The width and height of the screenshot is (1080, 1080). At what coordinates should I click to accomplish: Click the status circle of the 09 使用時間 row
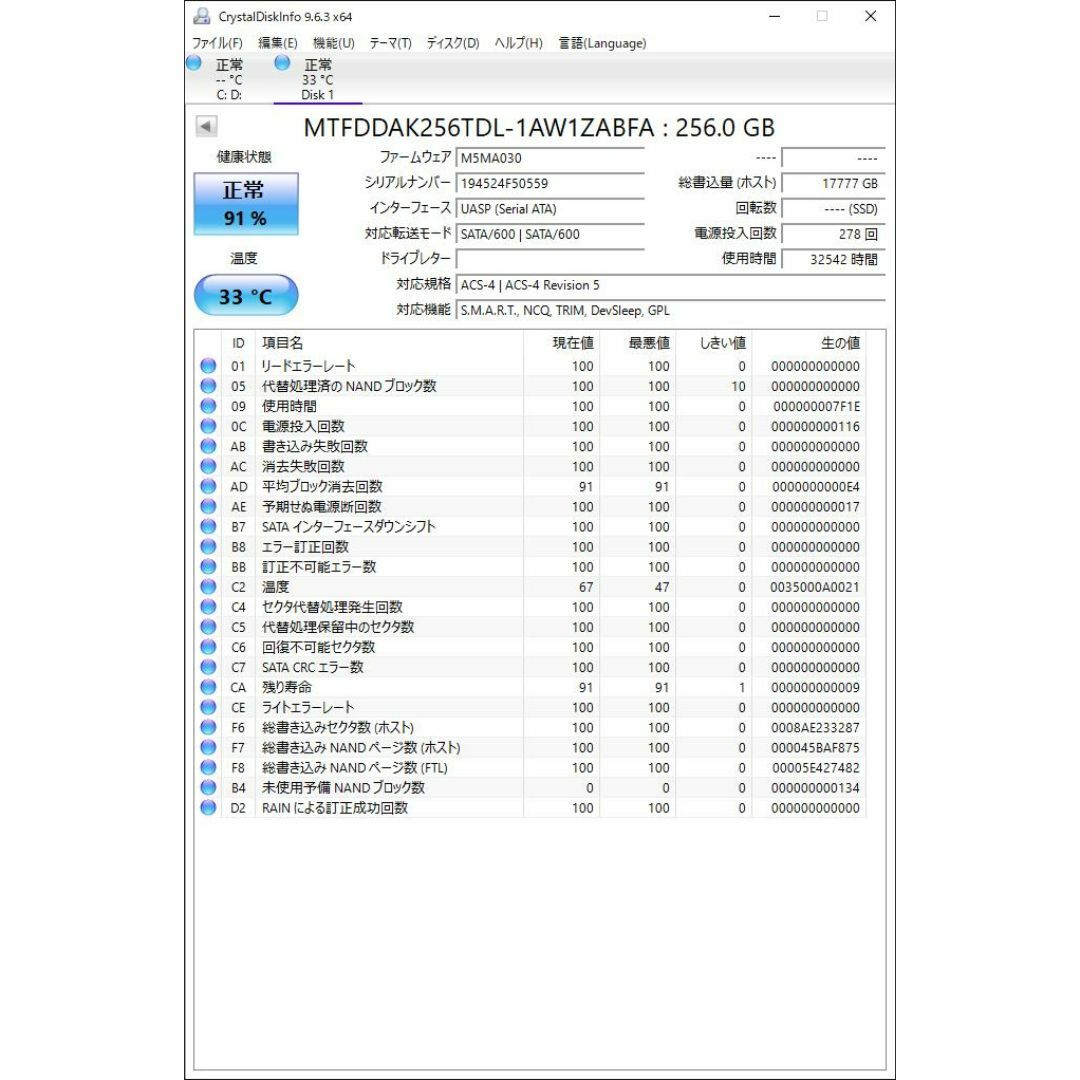click(x=208, y=406)
